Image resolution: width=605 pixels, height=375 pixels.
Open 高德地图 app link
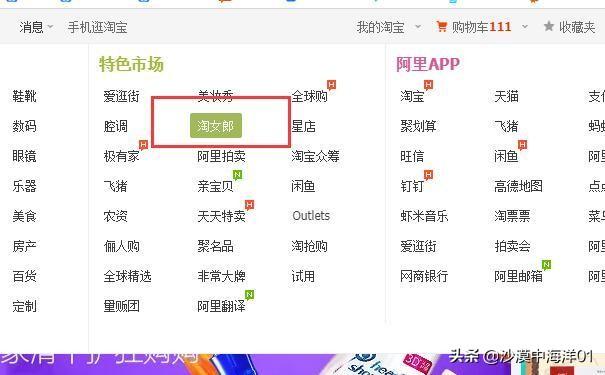[518, 186]
